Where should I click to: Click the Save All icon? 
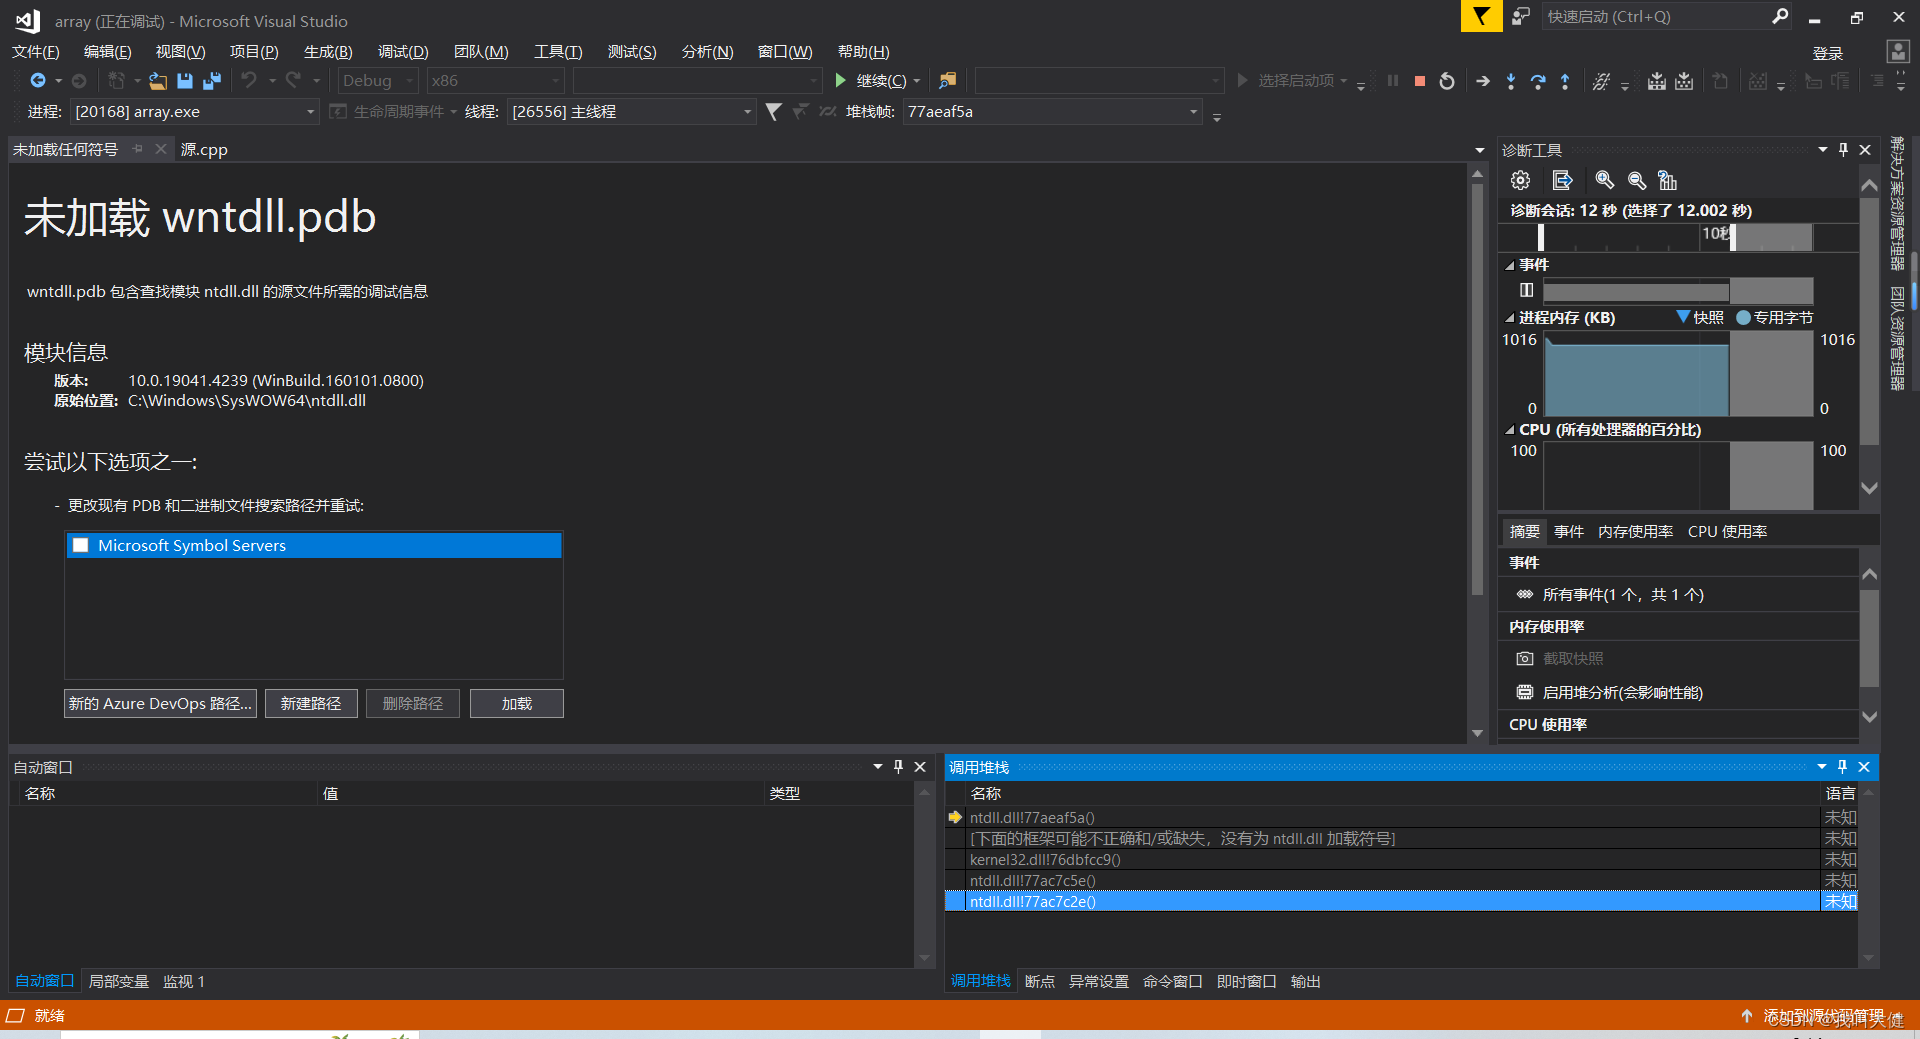tap(212, 81)
